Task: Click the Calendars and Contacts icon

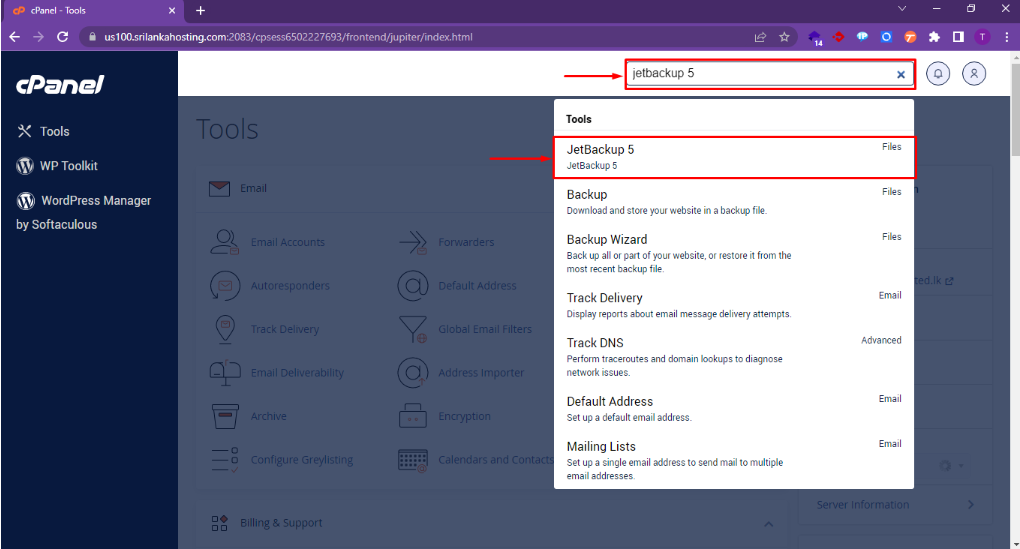Action: click(412, 460)
